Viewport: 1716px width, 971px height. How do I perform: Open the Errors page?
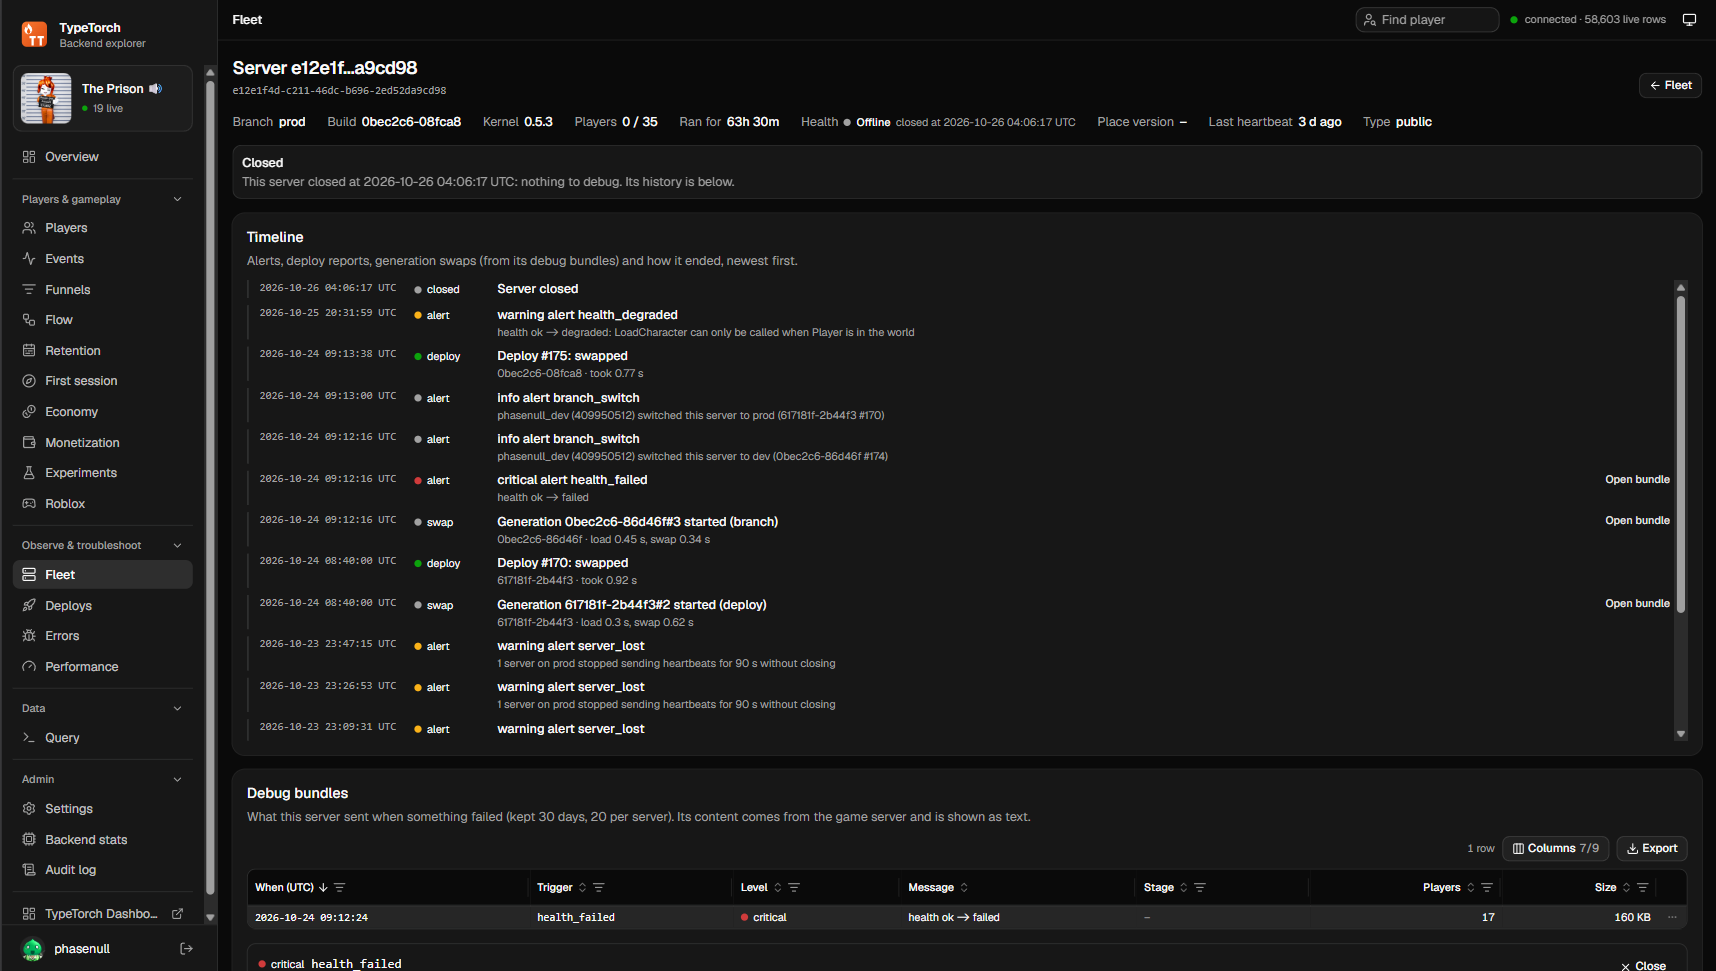(x=103, y=636)
